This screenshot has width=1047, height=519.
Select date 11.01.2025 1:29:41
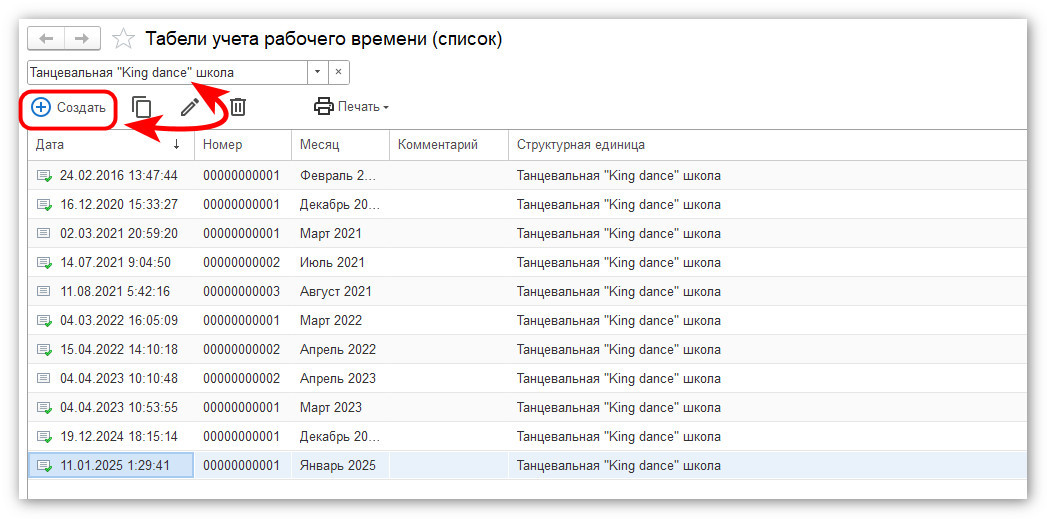pyautogui.click(x=116, y=466)
